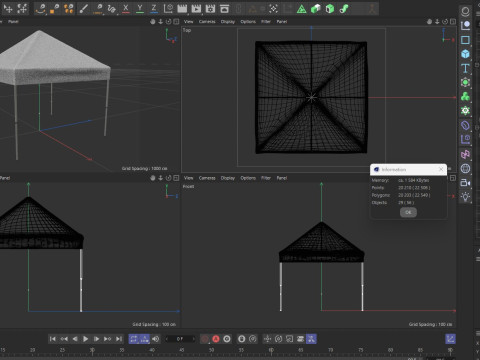The image size is (480, 360).
Task: Open the Filter menu in Top viewport
Action: [266, 22]
